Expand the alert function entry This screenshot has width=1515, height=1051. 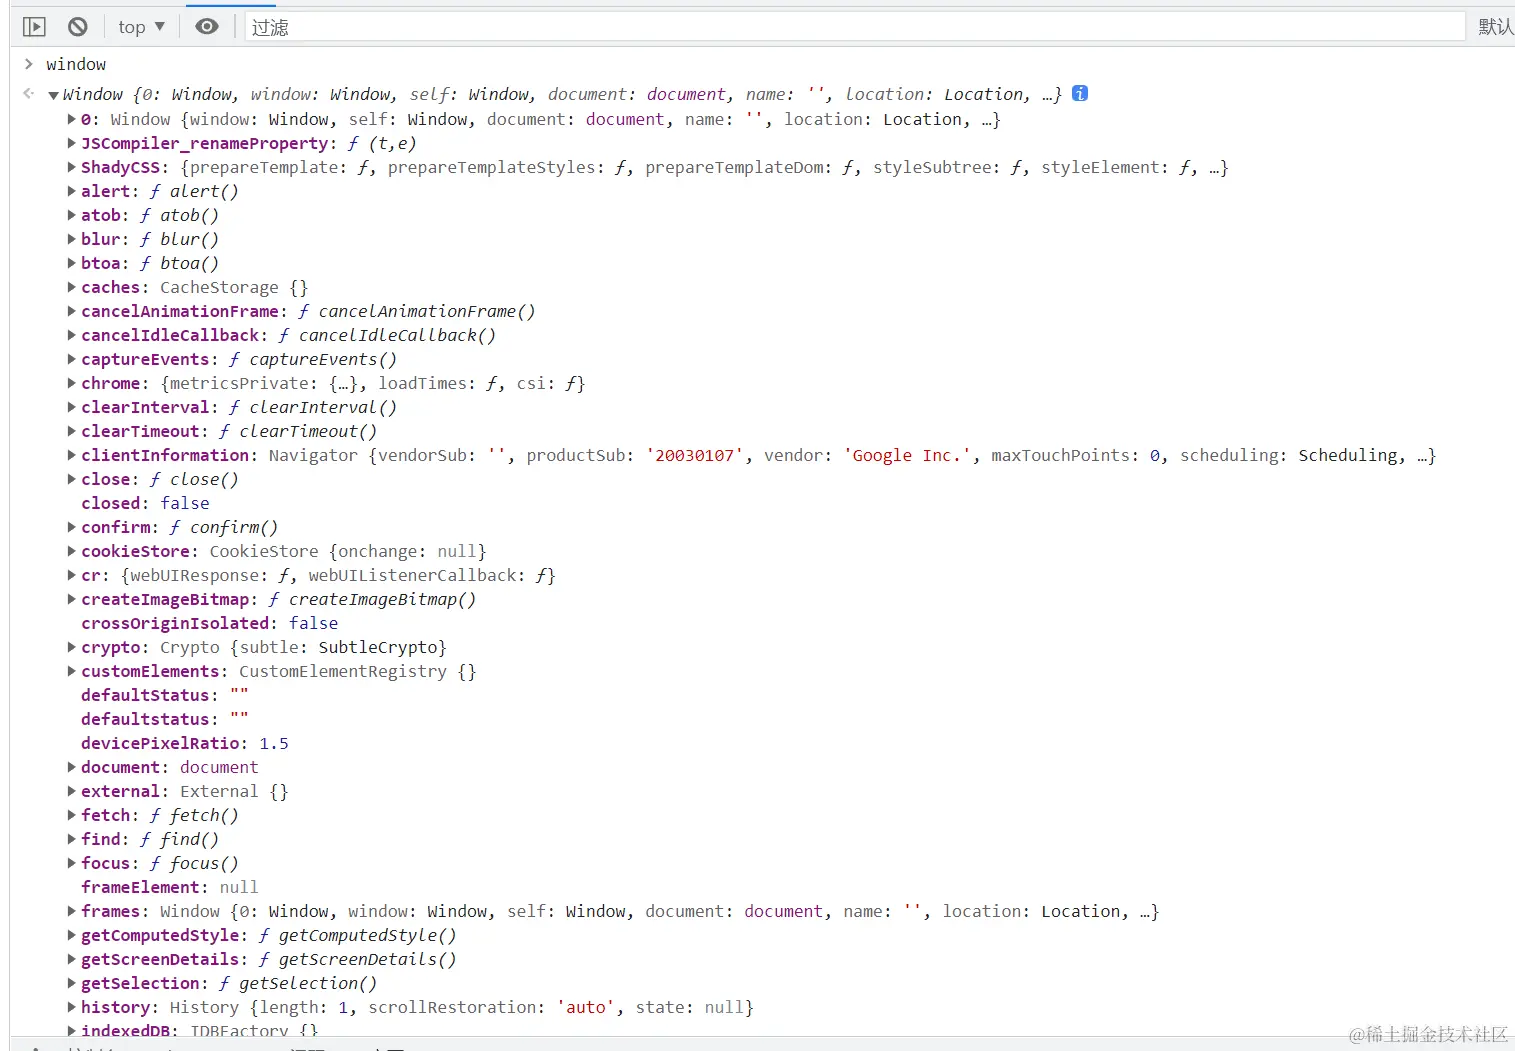72,191
